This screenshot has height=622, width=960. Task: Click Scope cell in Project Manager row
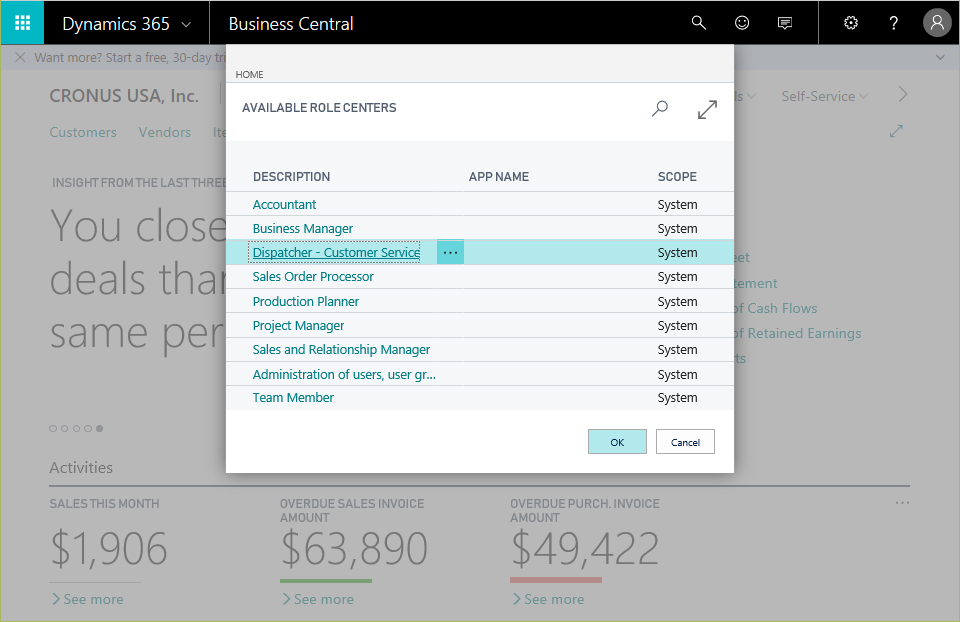point(677,326)
